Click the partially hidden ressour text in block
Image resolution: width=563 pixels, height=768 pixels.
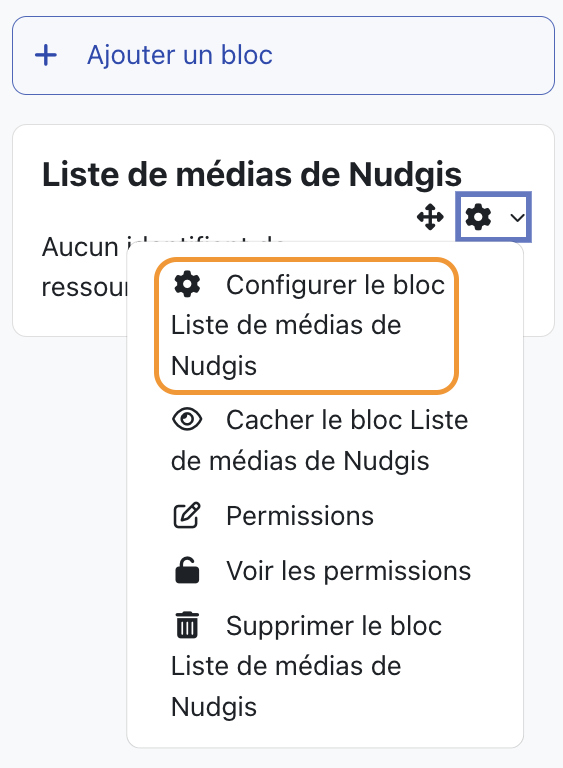[x=84, y=288]
